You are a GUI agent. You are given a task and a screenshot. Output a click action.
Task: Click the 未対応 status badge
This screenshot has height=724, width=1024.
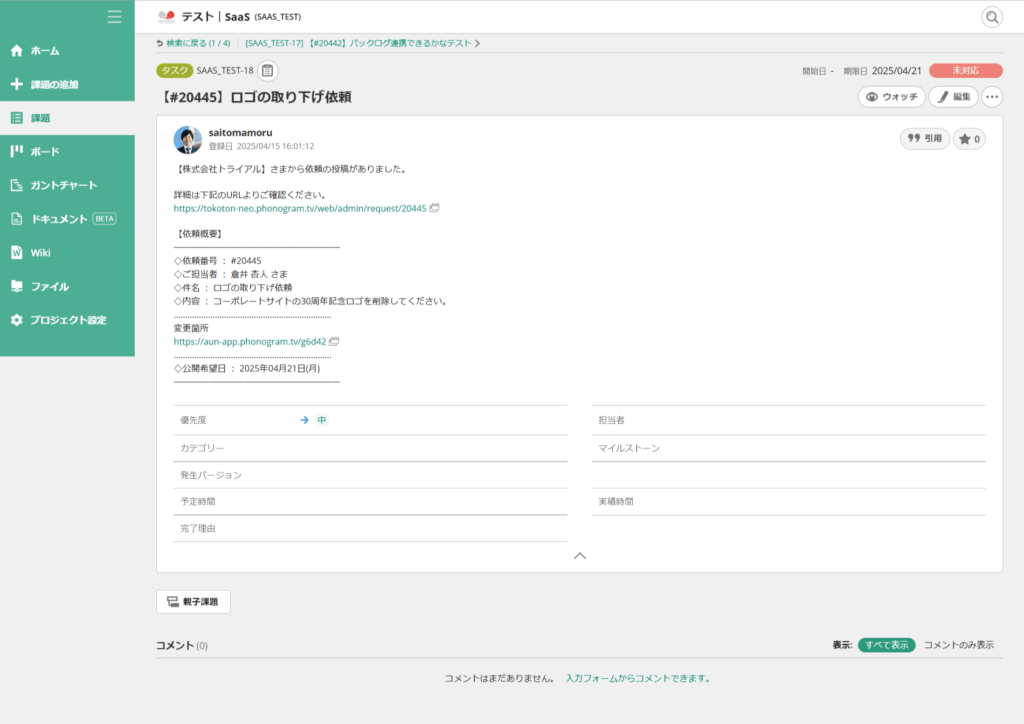pyautogui.click(x=965, y=71)
